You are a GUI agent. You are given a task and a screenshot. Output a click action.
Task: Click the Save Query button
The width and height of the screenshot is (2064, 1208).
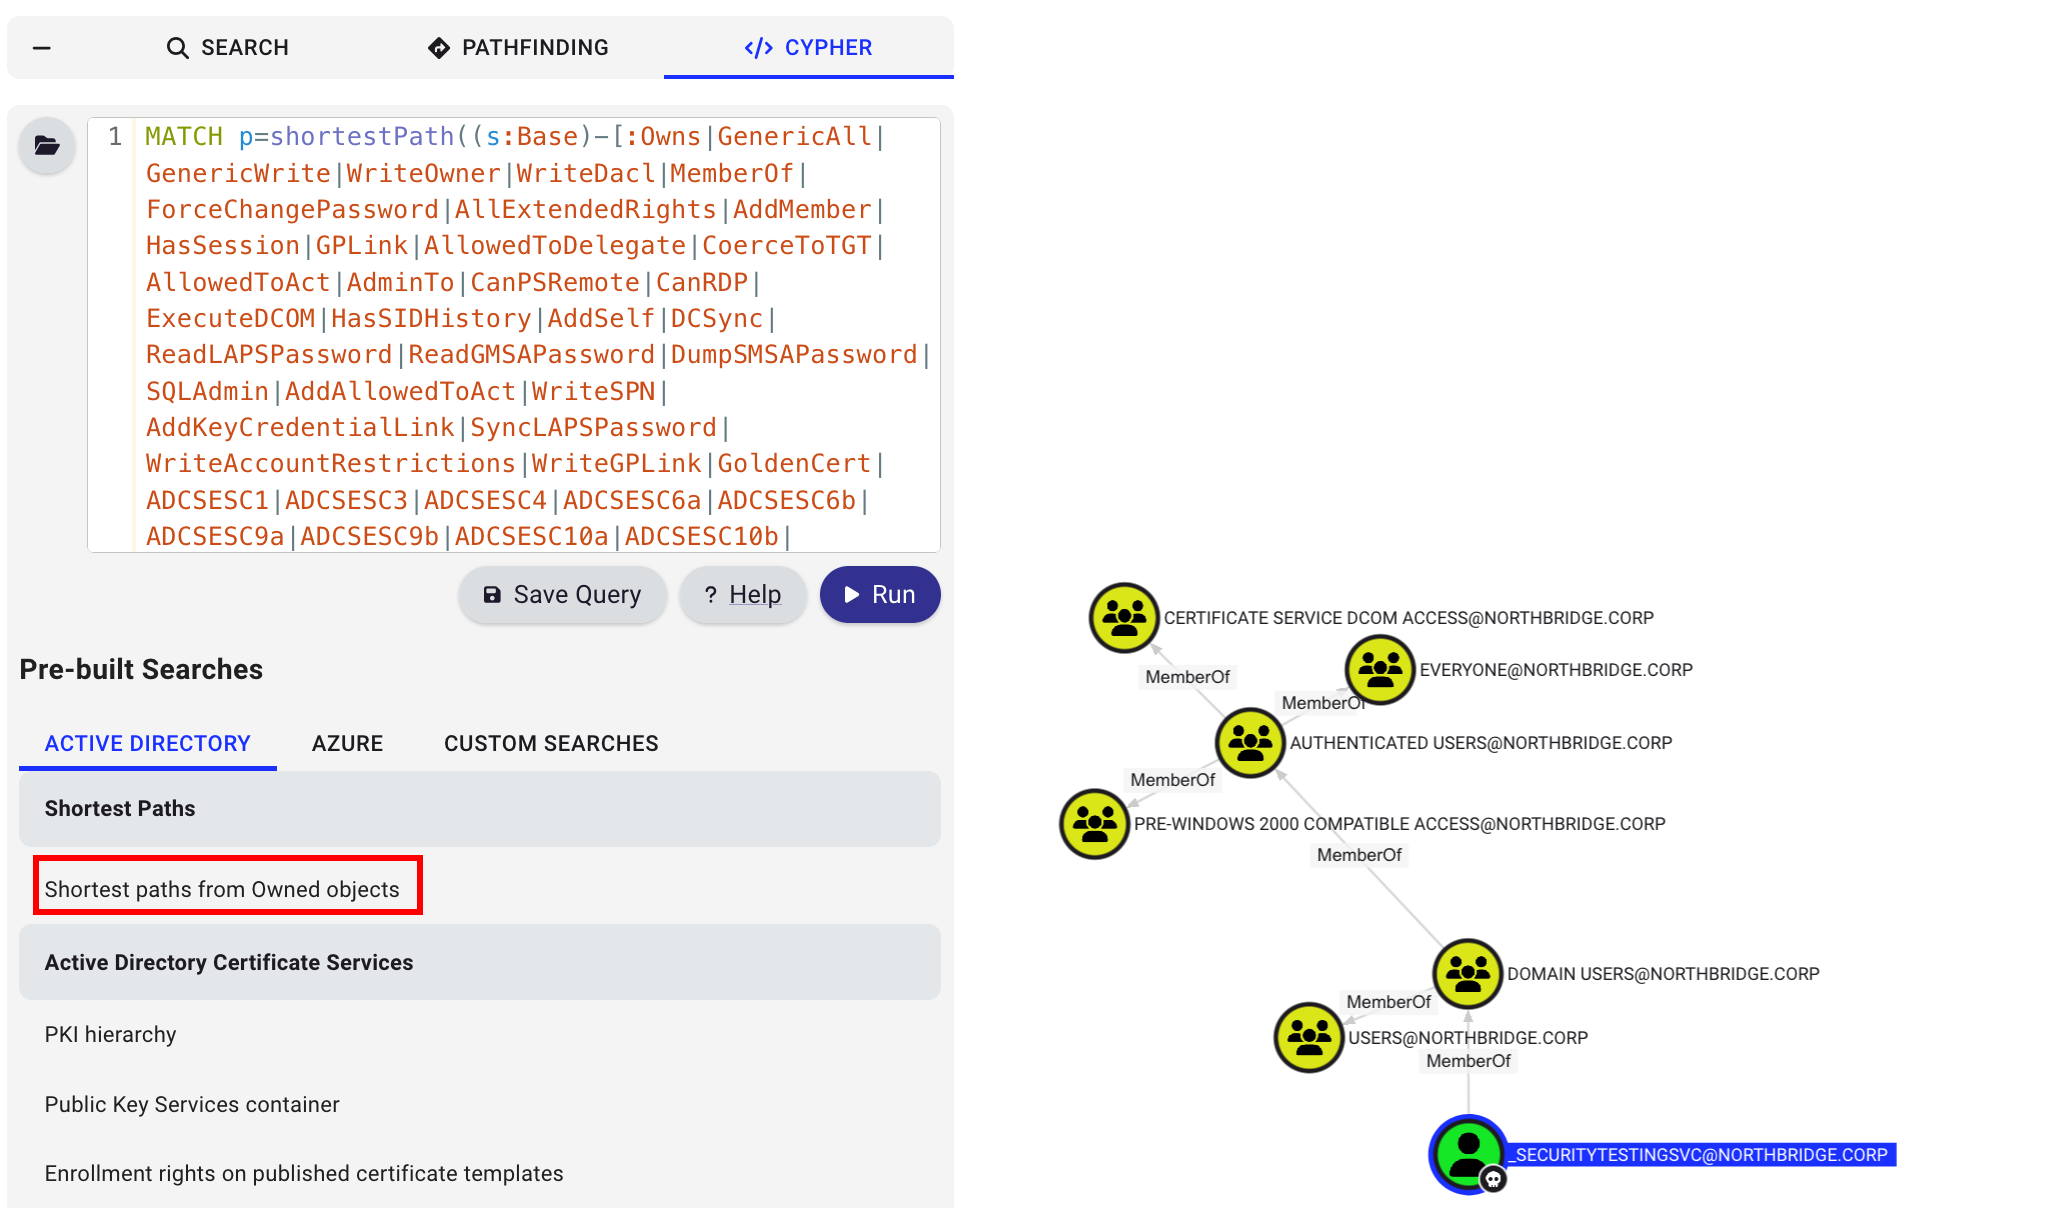tap(562, 595)
